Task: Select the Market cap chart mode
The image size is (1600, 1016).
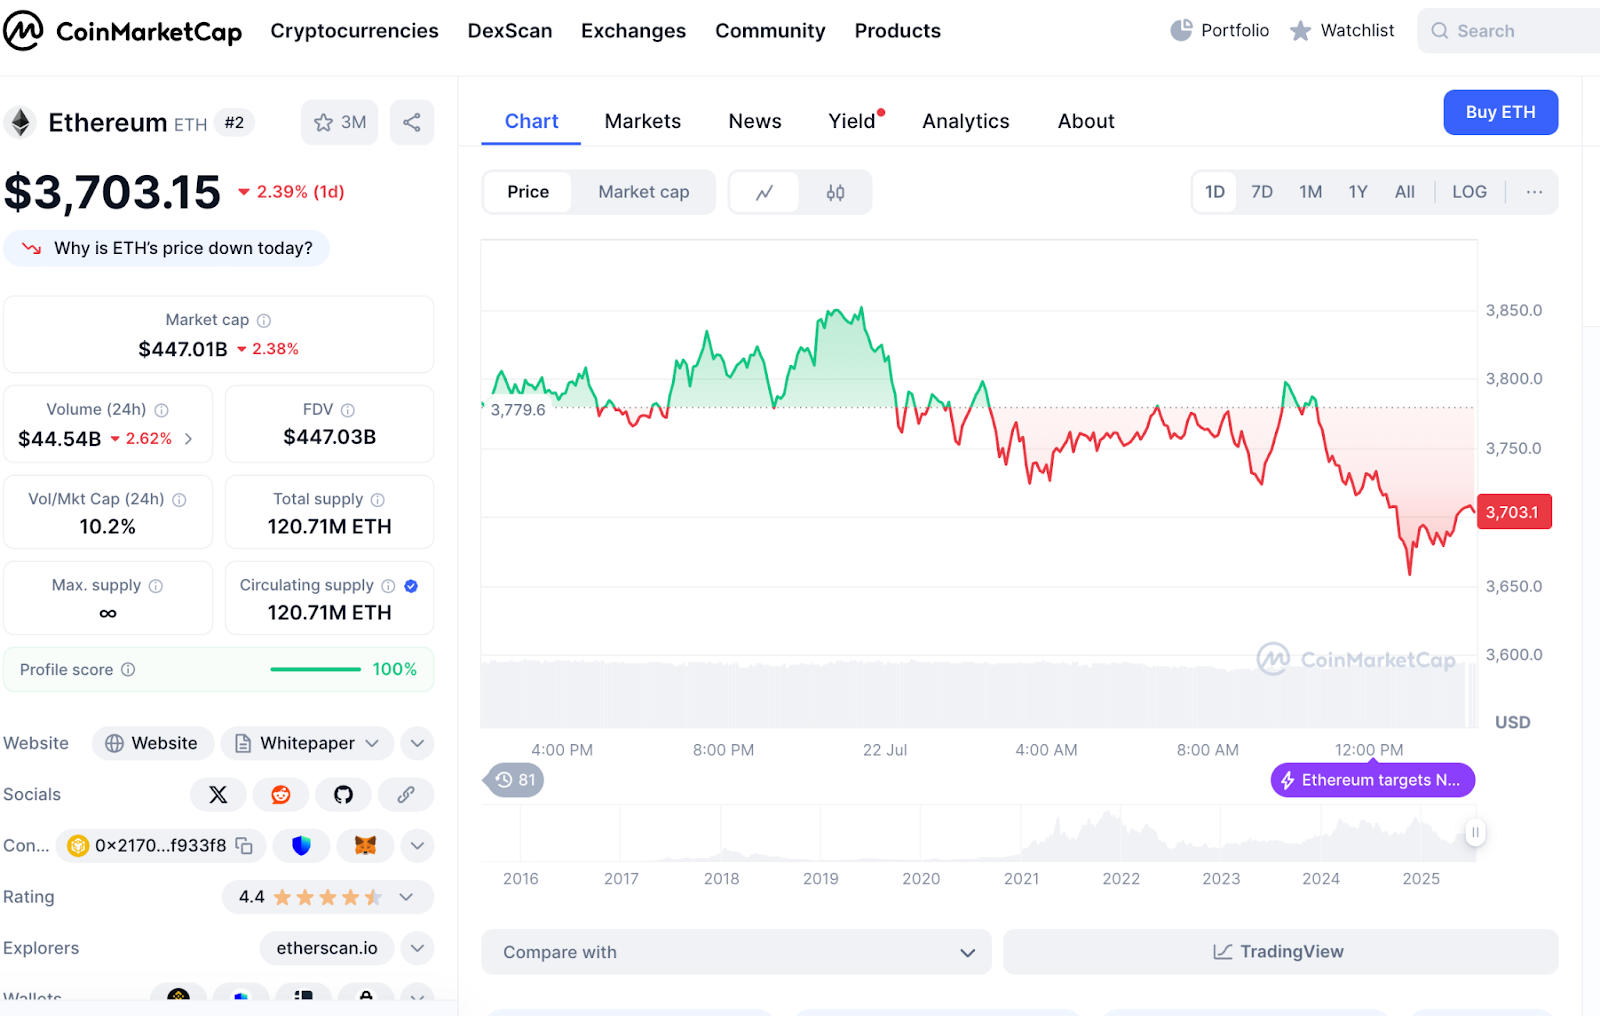Action: pos(644,192)
